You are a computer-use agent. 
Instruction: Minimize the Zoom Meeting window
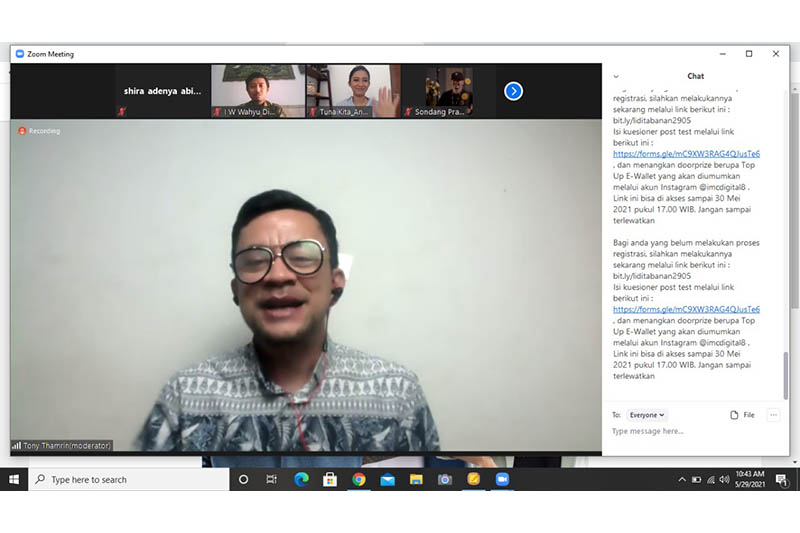click(x=722, y=54)
